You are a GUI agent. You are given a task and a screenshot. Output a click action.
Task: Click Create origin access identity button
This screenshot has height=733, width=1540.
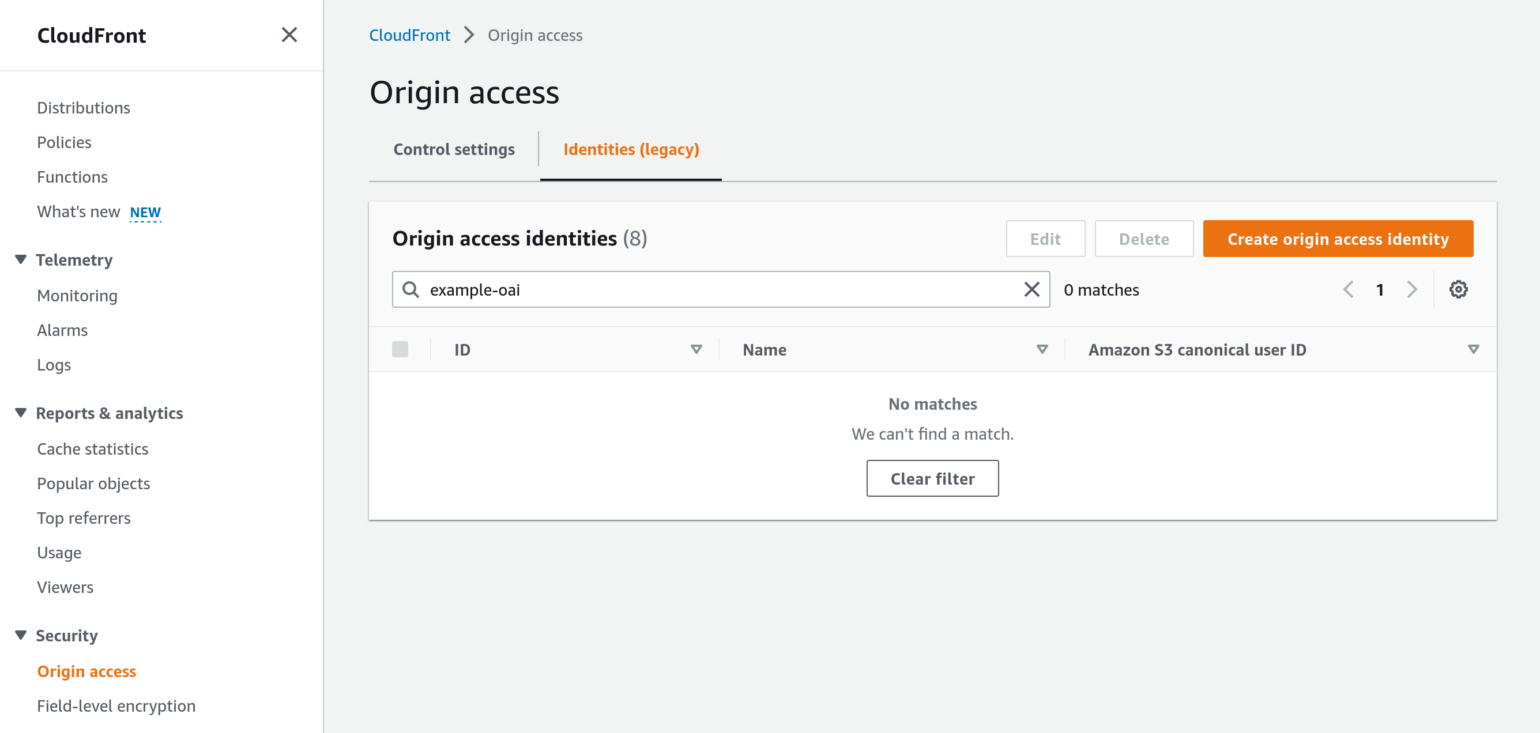1338,239
